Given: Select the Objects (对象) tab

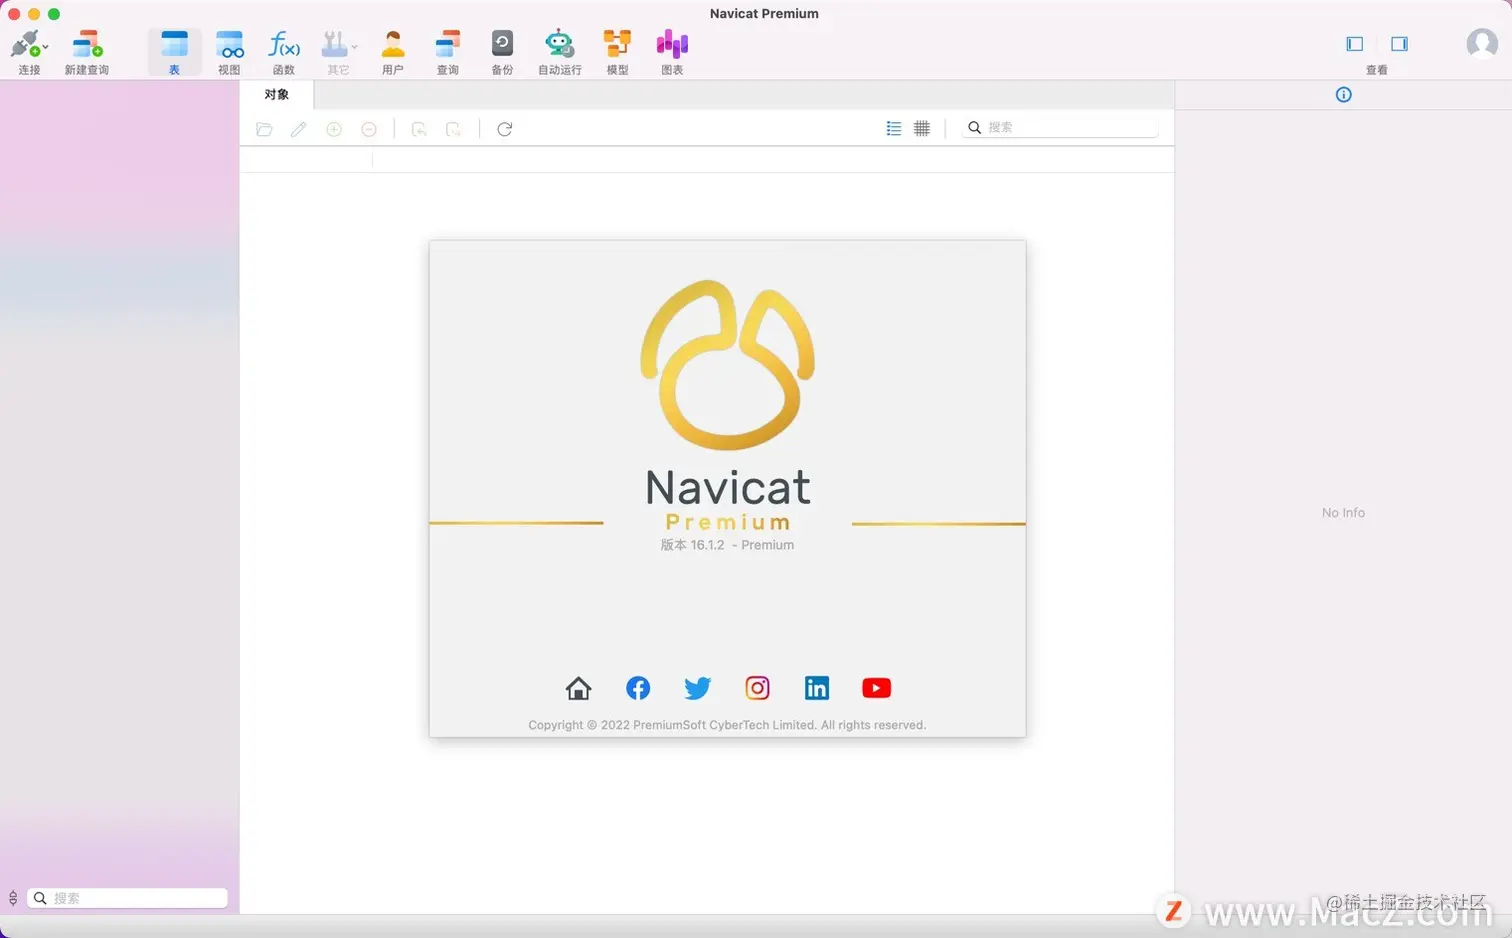Looking at the screenshot, I should pyautogui.click(x=277, y=95).
